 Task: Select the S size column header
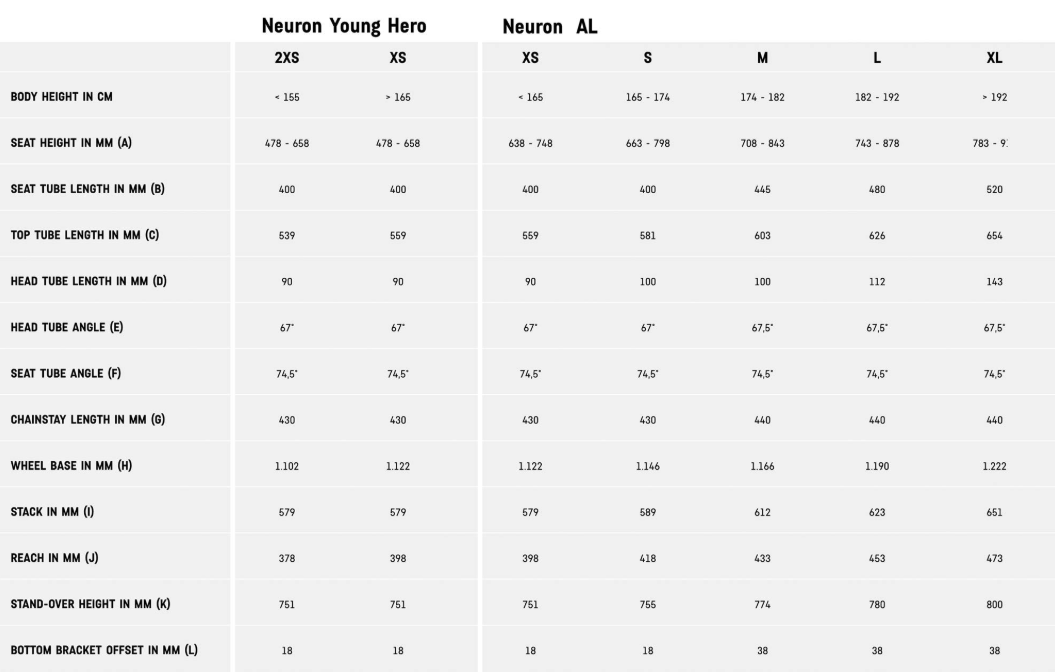click(x=648, y=58)
